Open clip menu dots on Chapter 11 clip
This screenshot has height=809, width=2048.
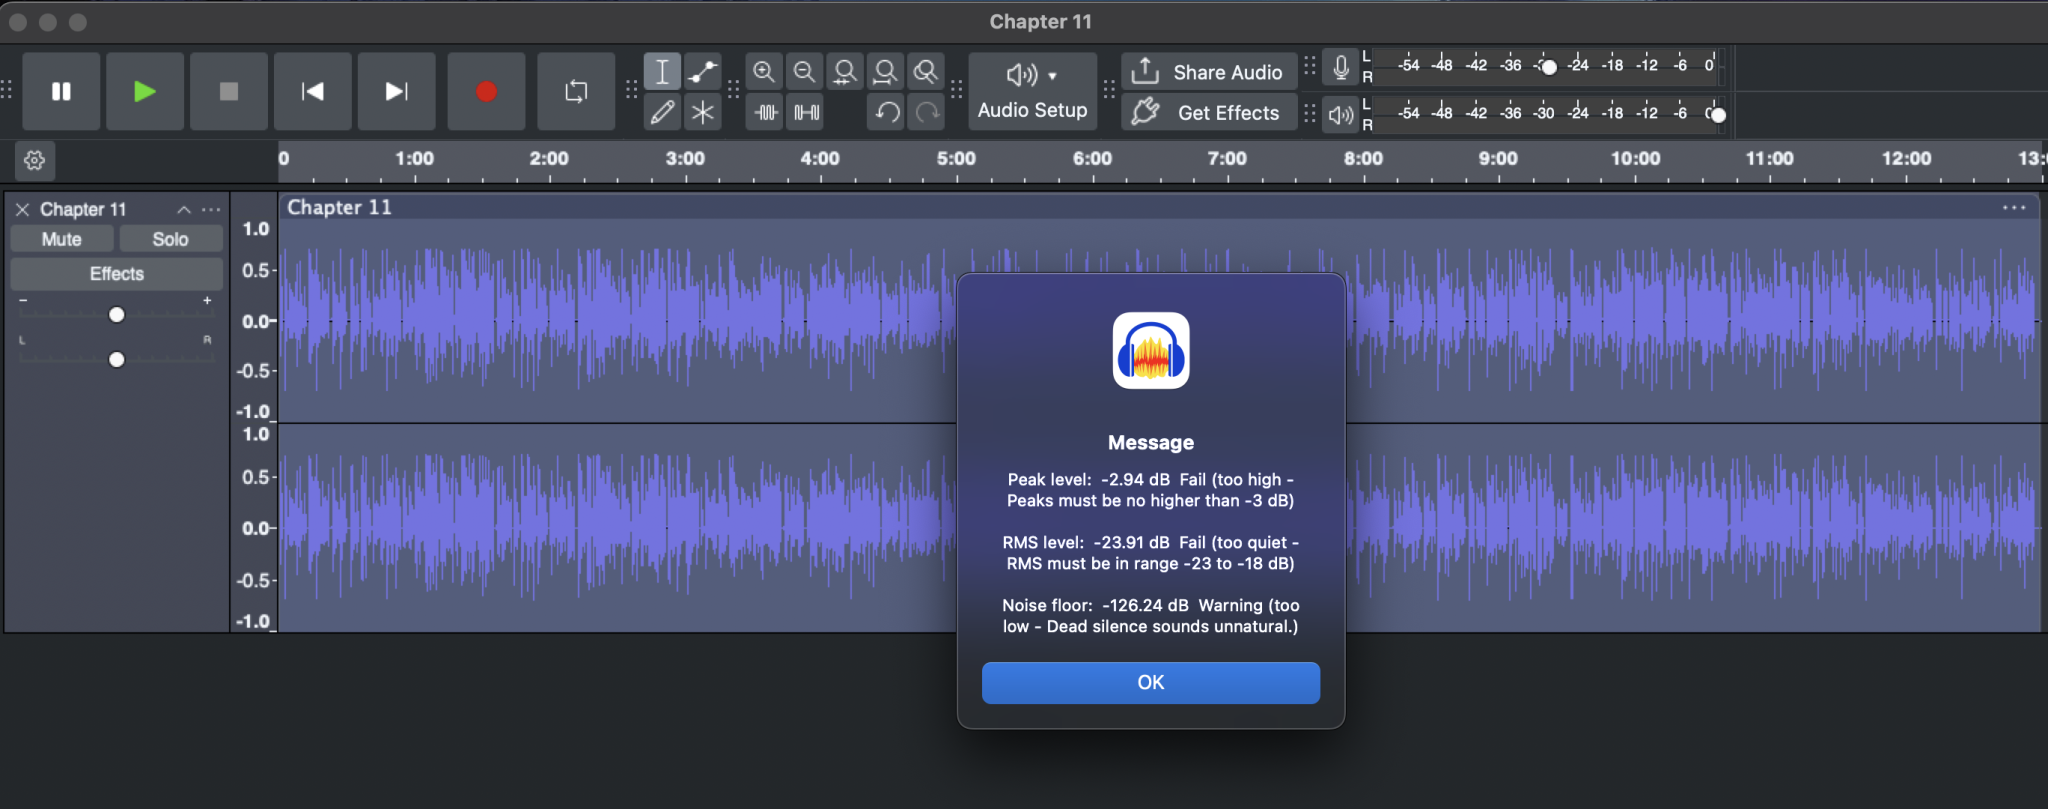pos(2014,208)
